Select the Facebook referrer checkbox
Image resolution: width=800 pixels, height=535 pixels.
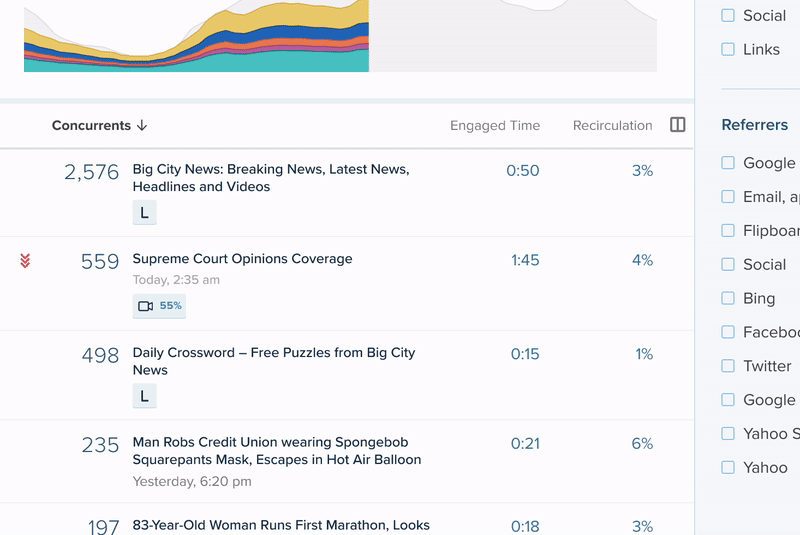[x=728, y=332]
